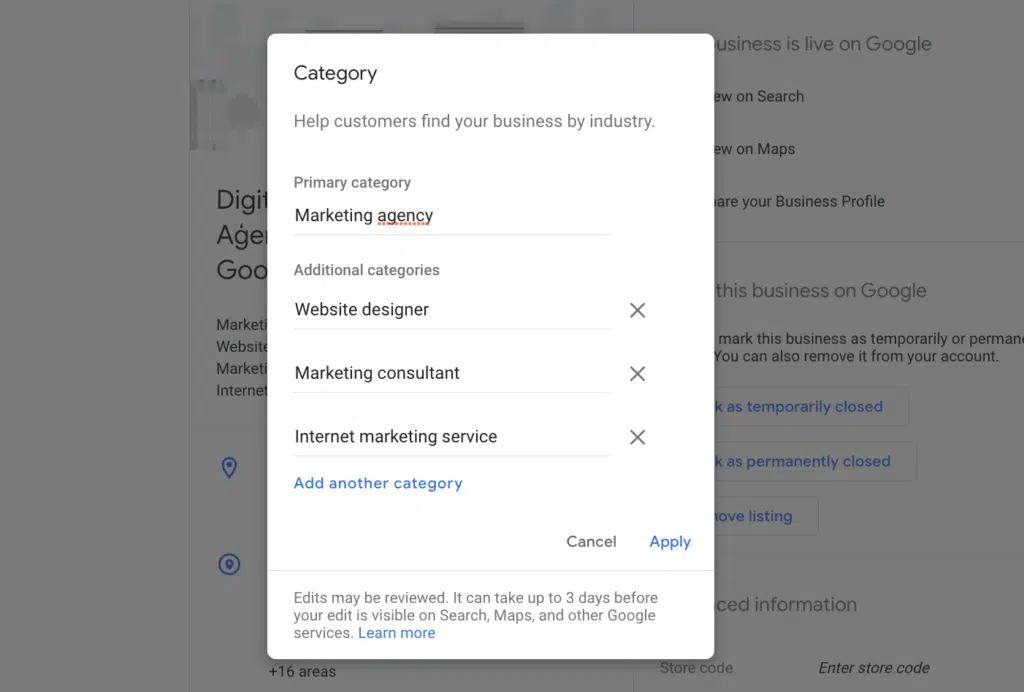1024x692 pixels.
Task: Click the location pin icon
Action: pos(229,467)
